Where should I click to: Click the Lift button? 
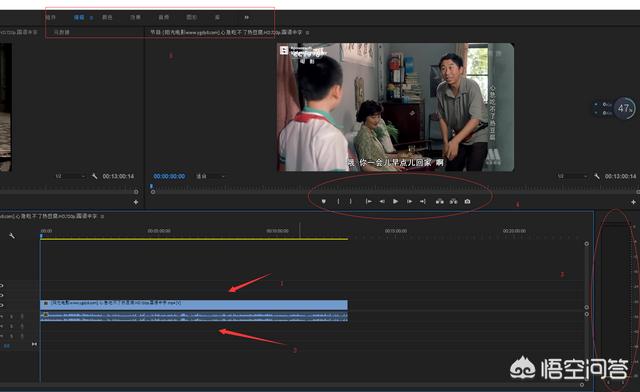[x=440, y=201]
